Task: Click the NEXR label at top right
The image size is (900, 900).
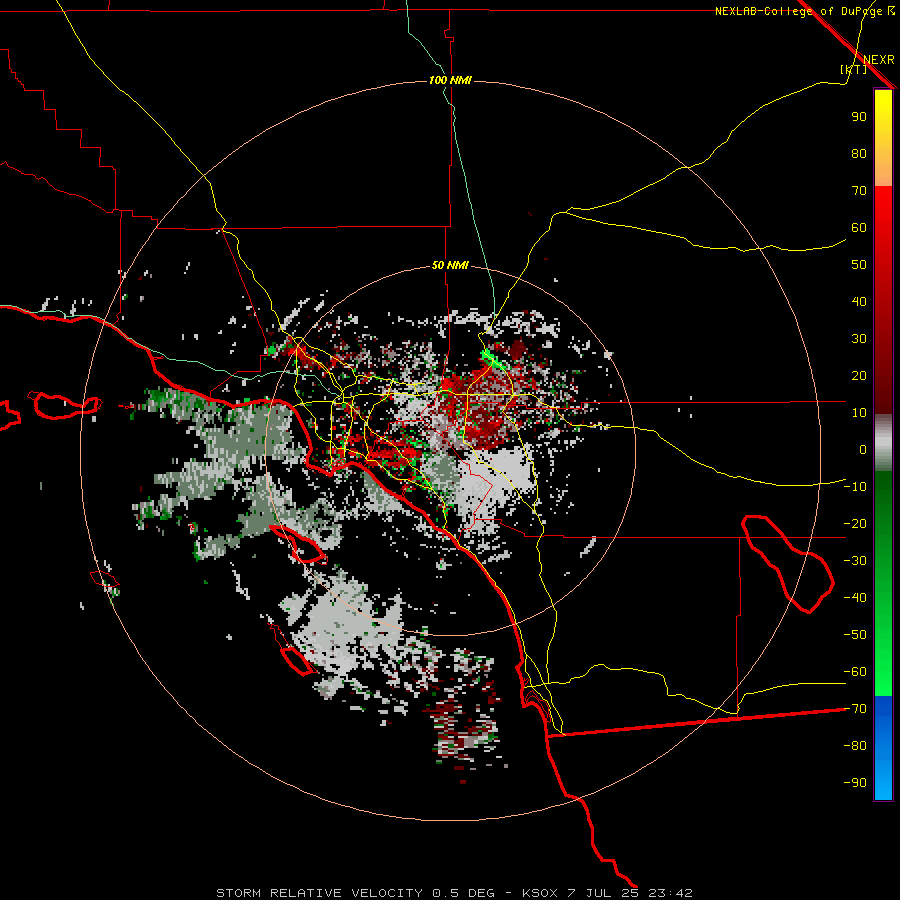Action: point(878,59)
